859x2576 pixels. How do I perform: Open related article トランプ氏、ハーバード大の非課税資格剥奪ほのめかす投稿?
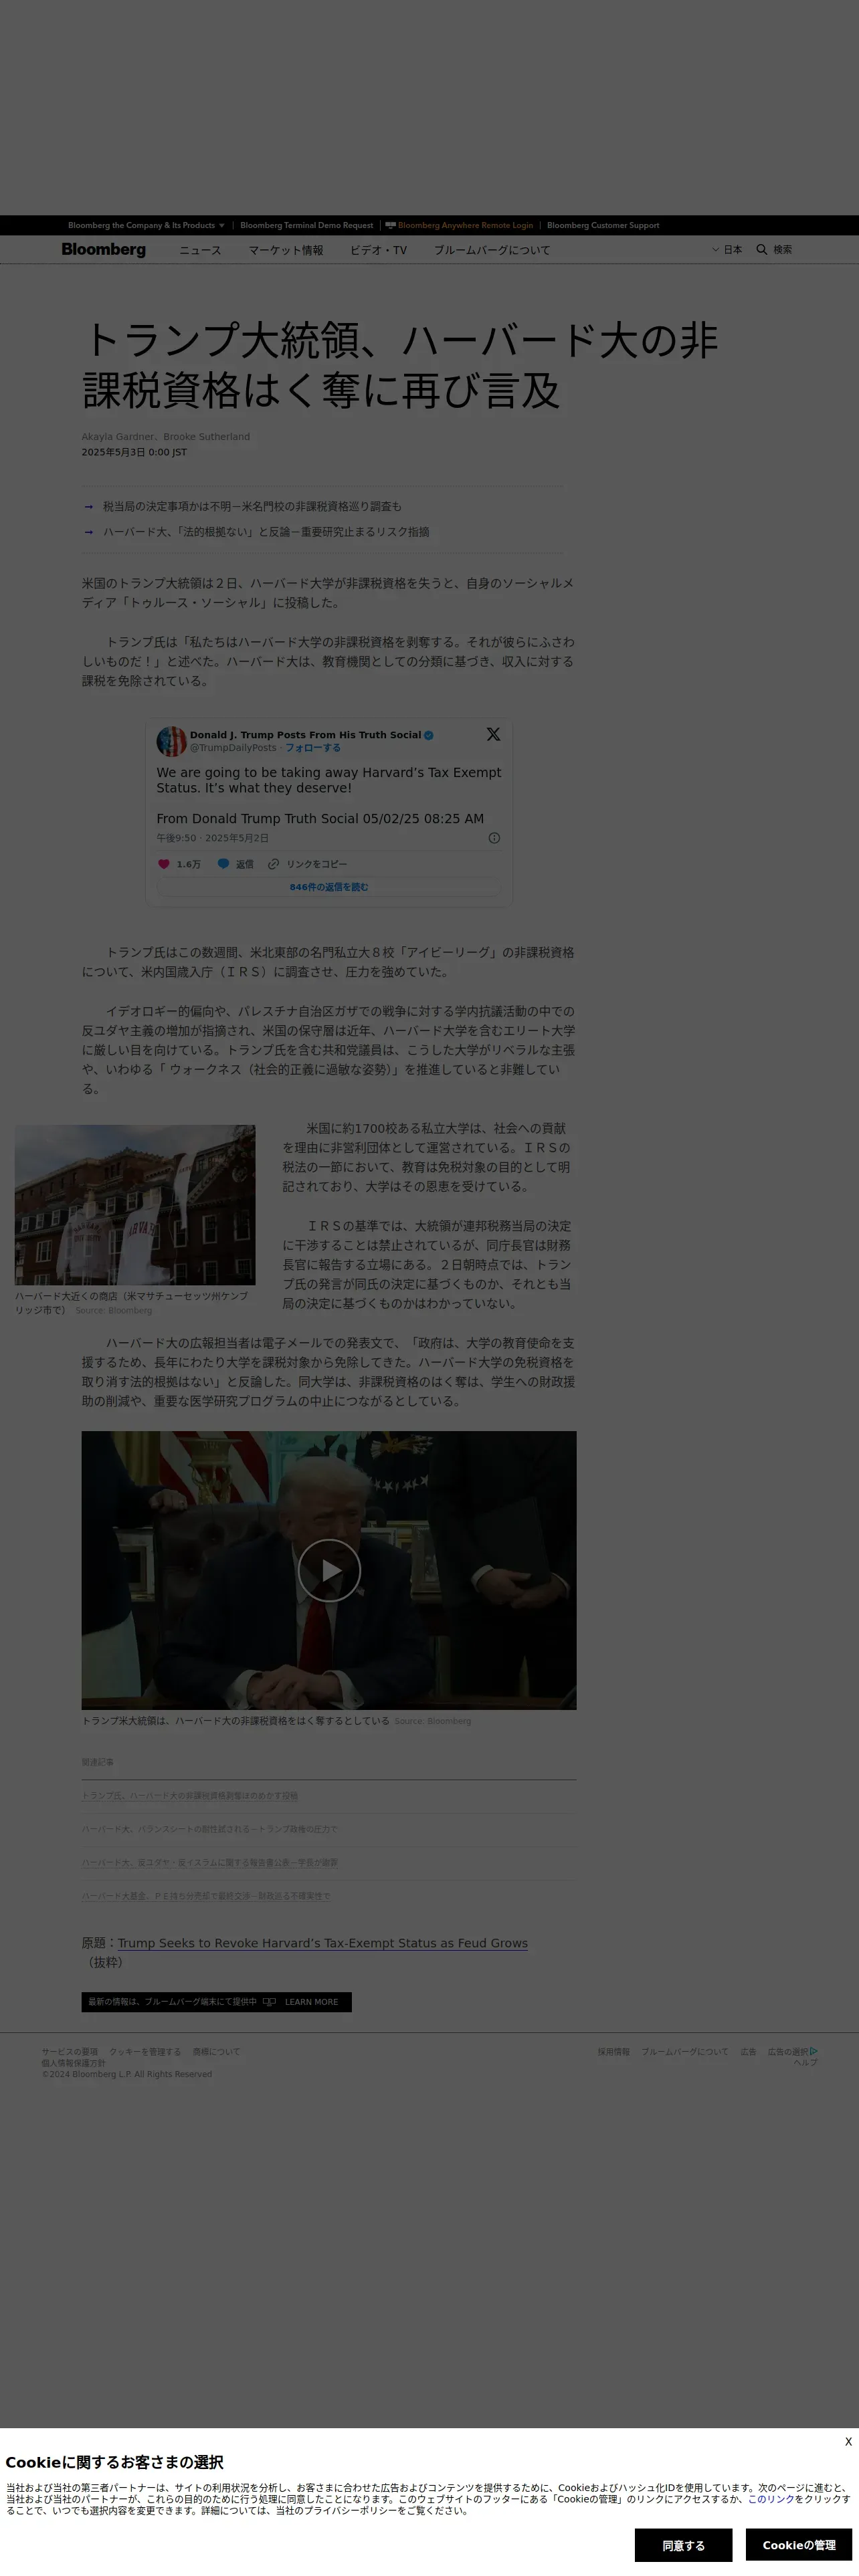(190, 1796)
